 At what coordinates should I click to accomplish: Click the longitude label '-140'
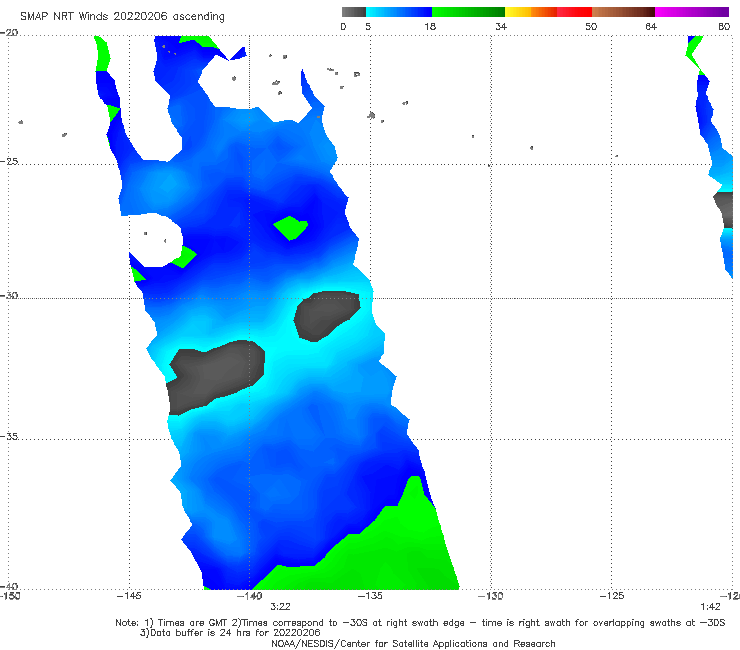click(x=249, y=596)
